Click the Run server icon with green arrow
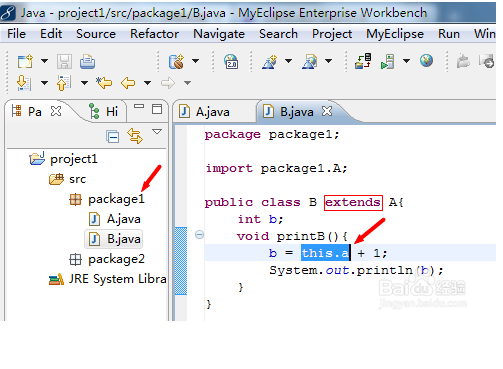The image size is (503, 369). point(387,61)
